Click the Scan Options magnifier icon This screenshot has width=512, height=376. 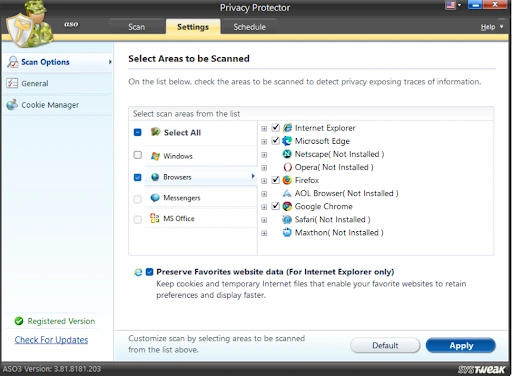pyautogui.click(x=12, y=62)
